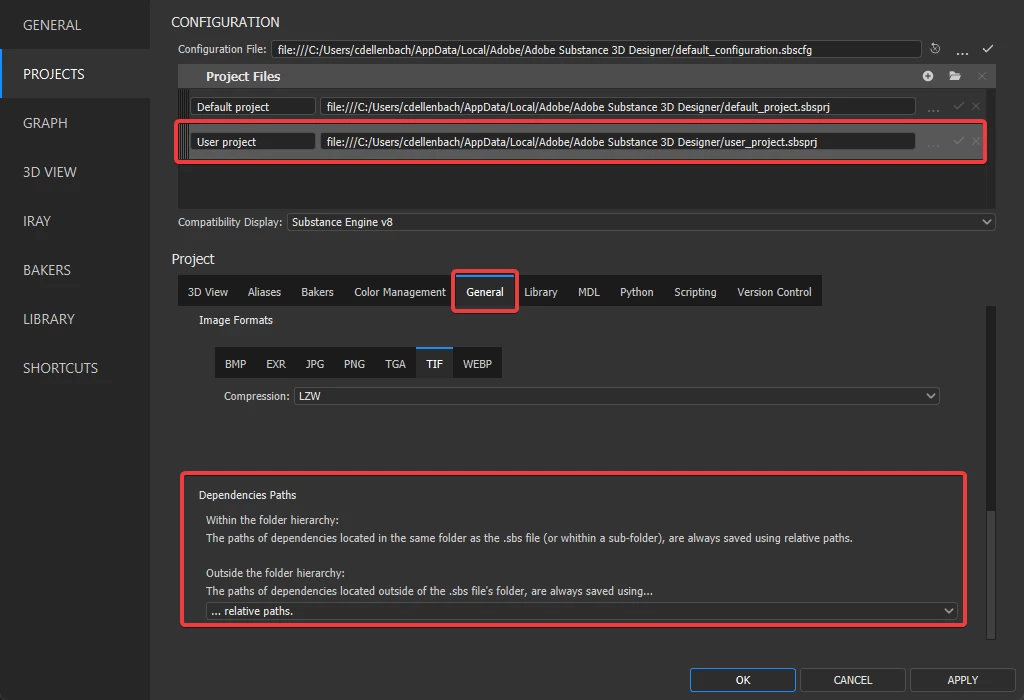Go to GENERAL preferences section
The image size is (1024, 700).
pyautogui.click(x=75, y=25)
